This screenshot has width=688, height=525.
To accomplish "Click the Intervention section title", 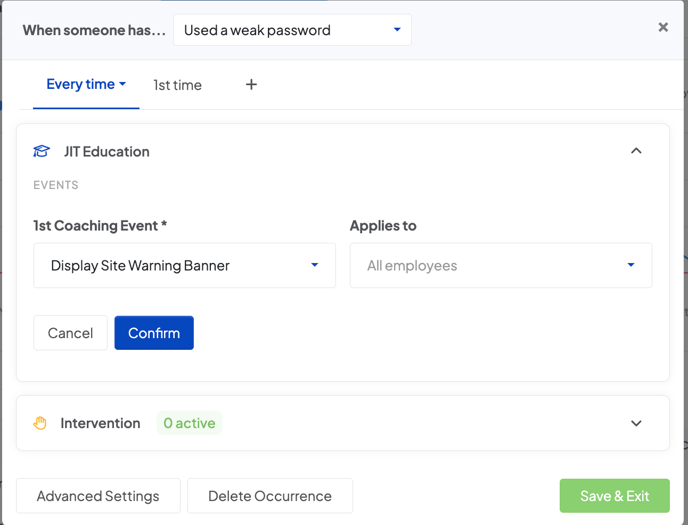I will [x=100, y=423].
